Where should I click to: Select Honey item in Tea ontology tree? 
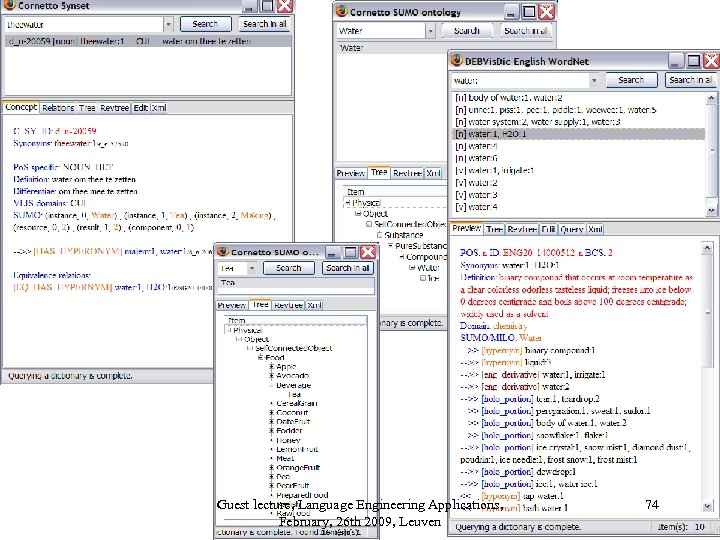click(x=288, y=440)
